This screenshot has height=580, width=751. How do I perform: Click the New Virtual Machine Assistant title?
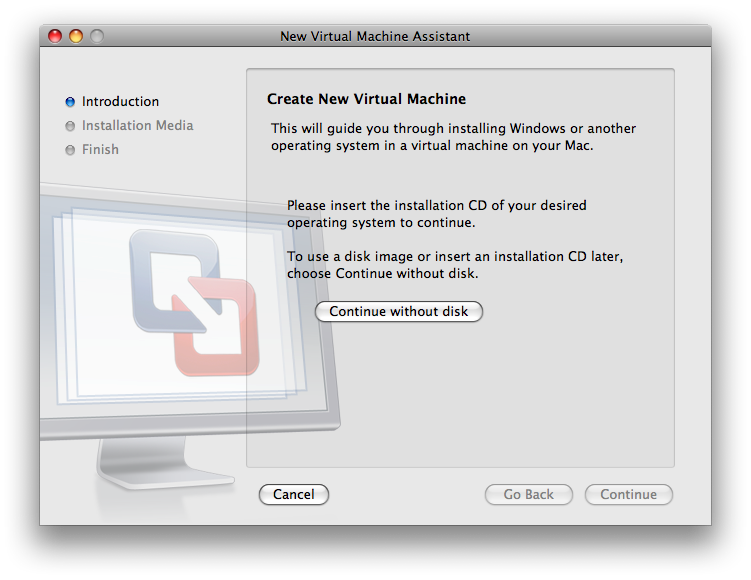(375, 36)
